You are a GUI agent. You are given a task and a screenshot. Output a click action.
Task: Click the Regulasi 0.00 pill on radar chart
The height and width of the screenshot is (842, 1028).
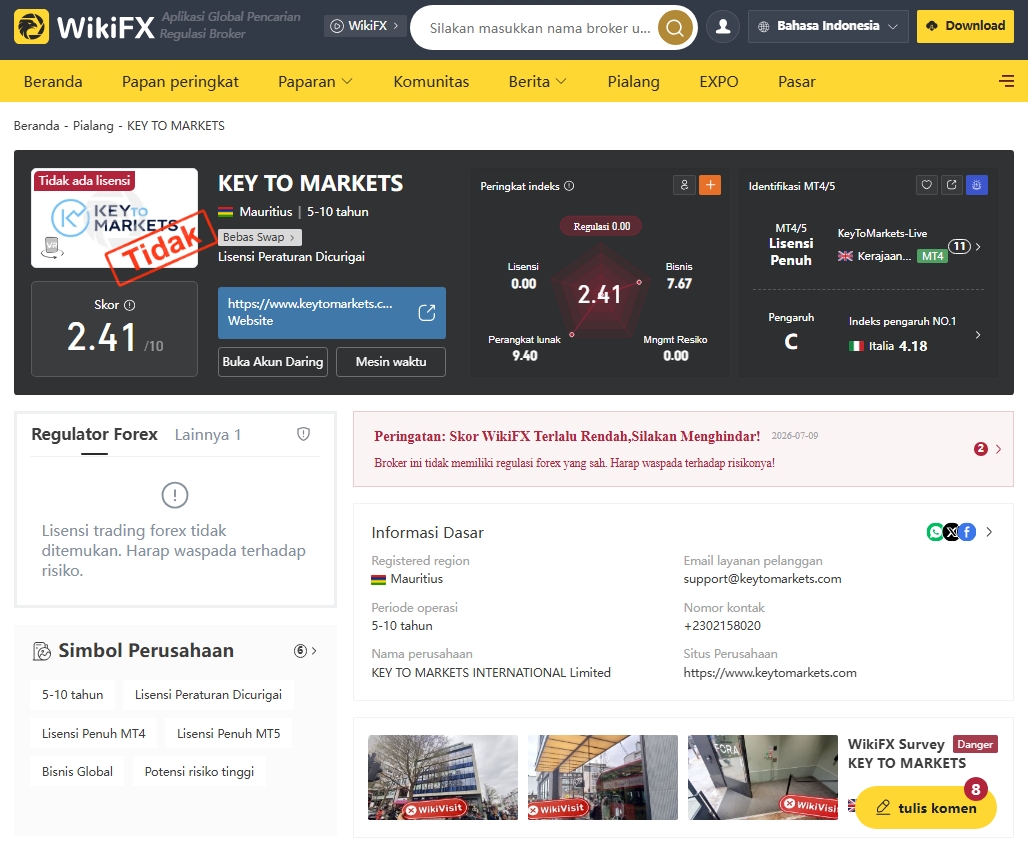click(601, 226)
